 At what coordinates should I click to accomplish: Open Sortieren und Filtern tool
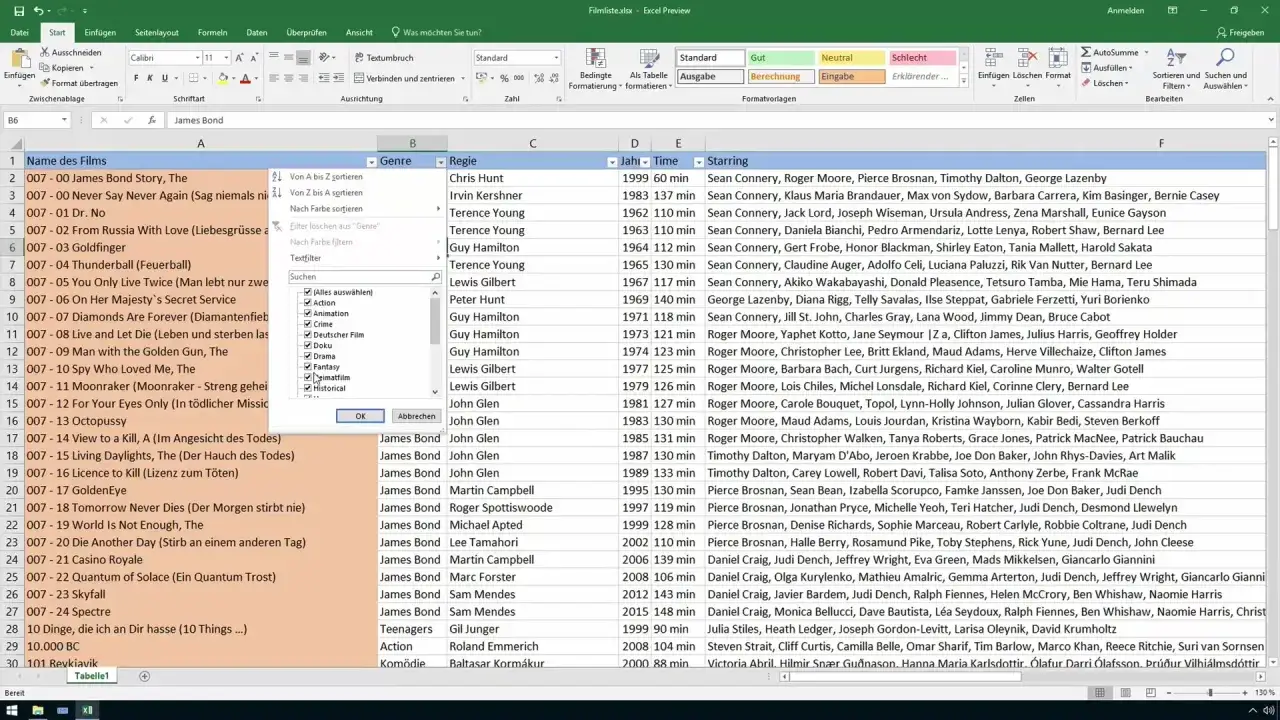point(1175,68)
